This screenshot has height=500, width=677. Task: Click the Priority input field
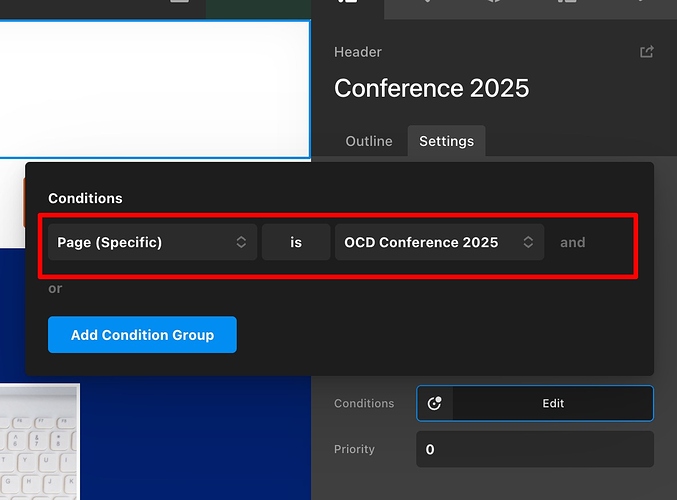(x=535, y=449)
